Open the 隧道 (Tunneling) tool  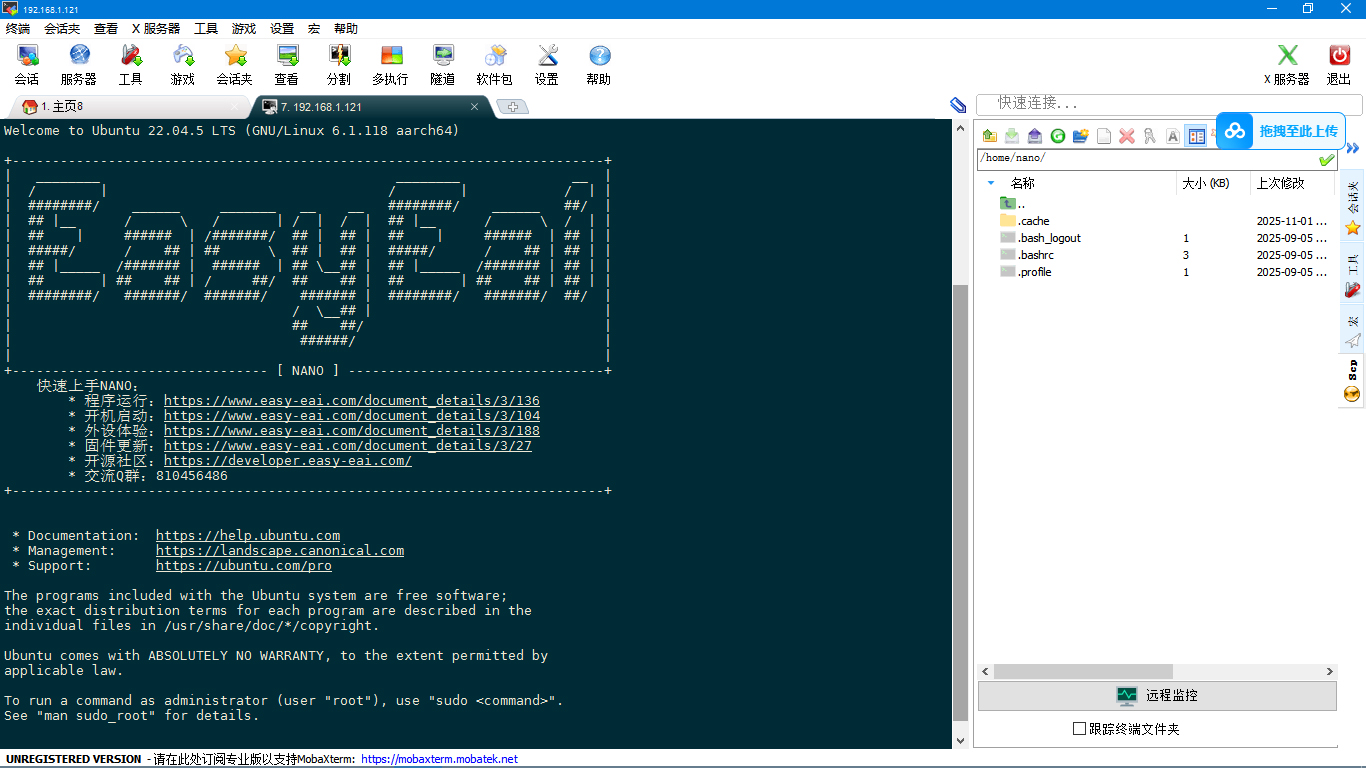click(442, 64)
